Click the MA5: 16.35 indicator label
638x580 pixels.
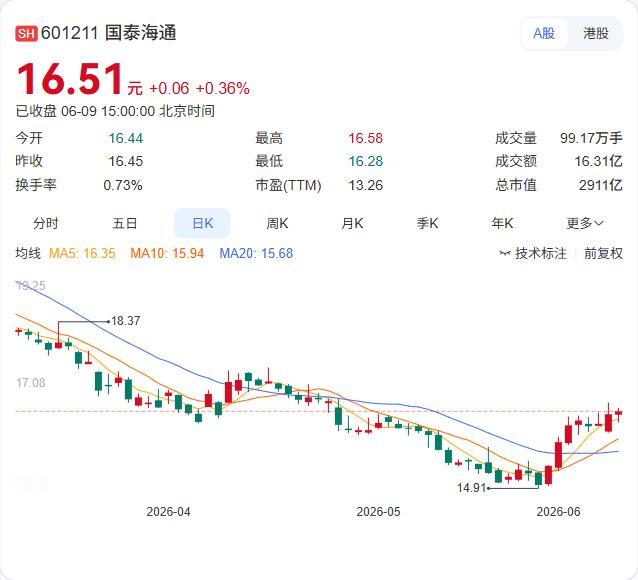click(x=82, y=253)
